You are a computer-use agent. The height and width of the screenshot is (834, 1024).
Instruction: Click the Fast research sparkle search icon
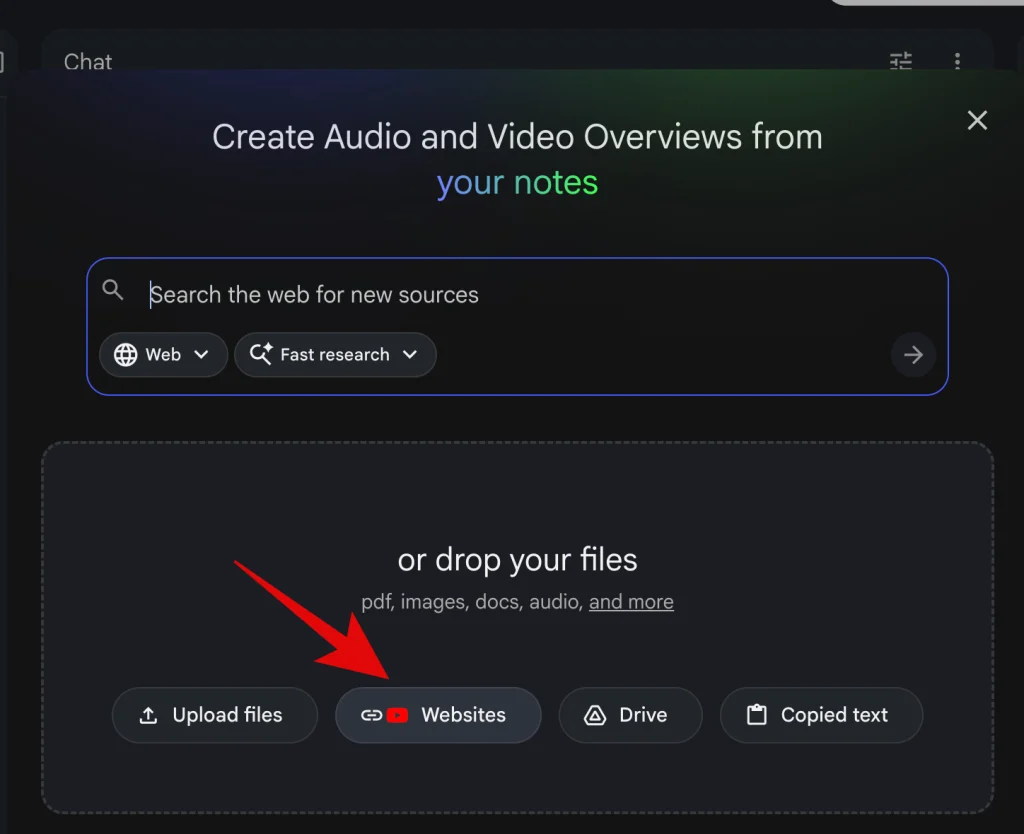click(261, 355)
